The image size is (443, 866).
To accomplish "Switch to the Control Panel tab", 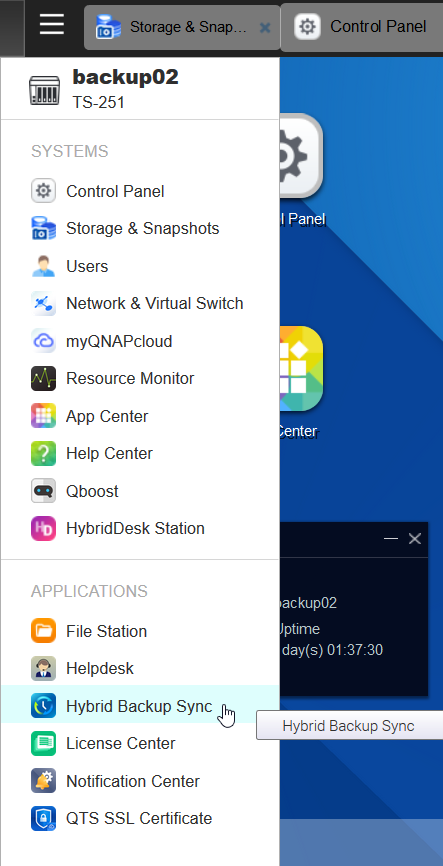I will point(362,27).
